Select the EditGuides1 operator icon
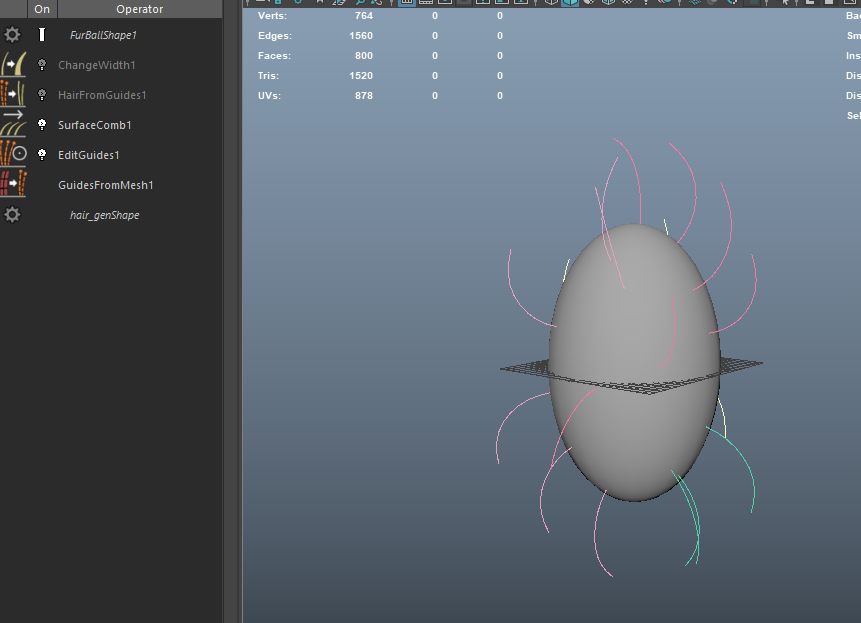861x623 pixels. [12, 155]
